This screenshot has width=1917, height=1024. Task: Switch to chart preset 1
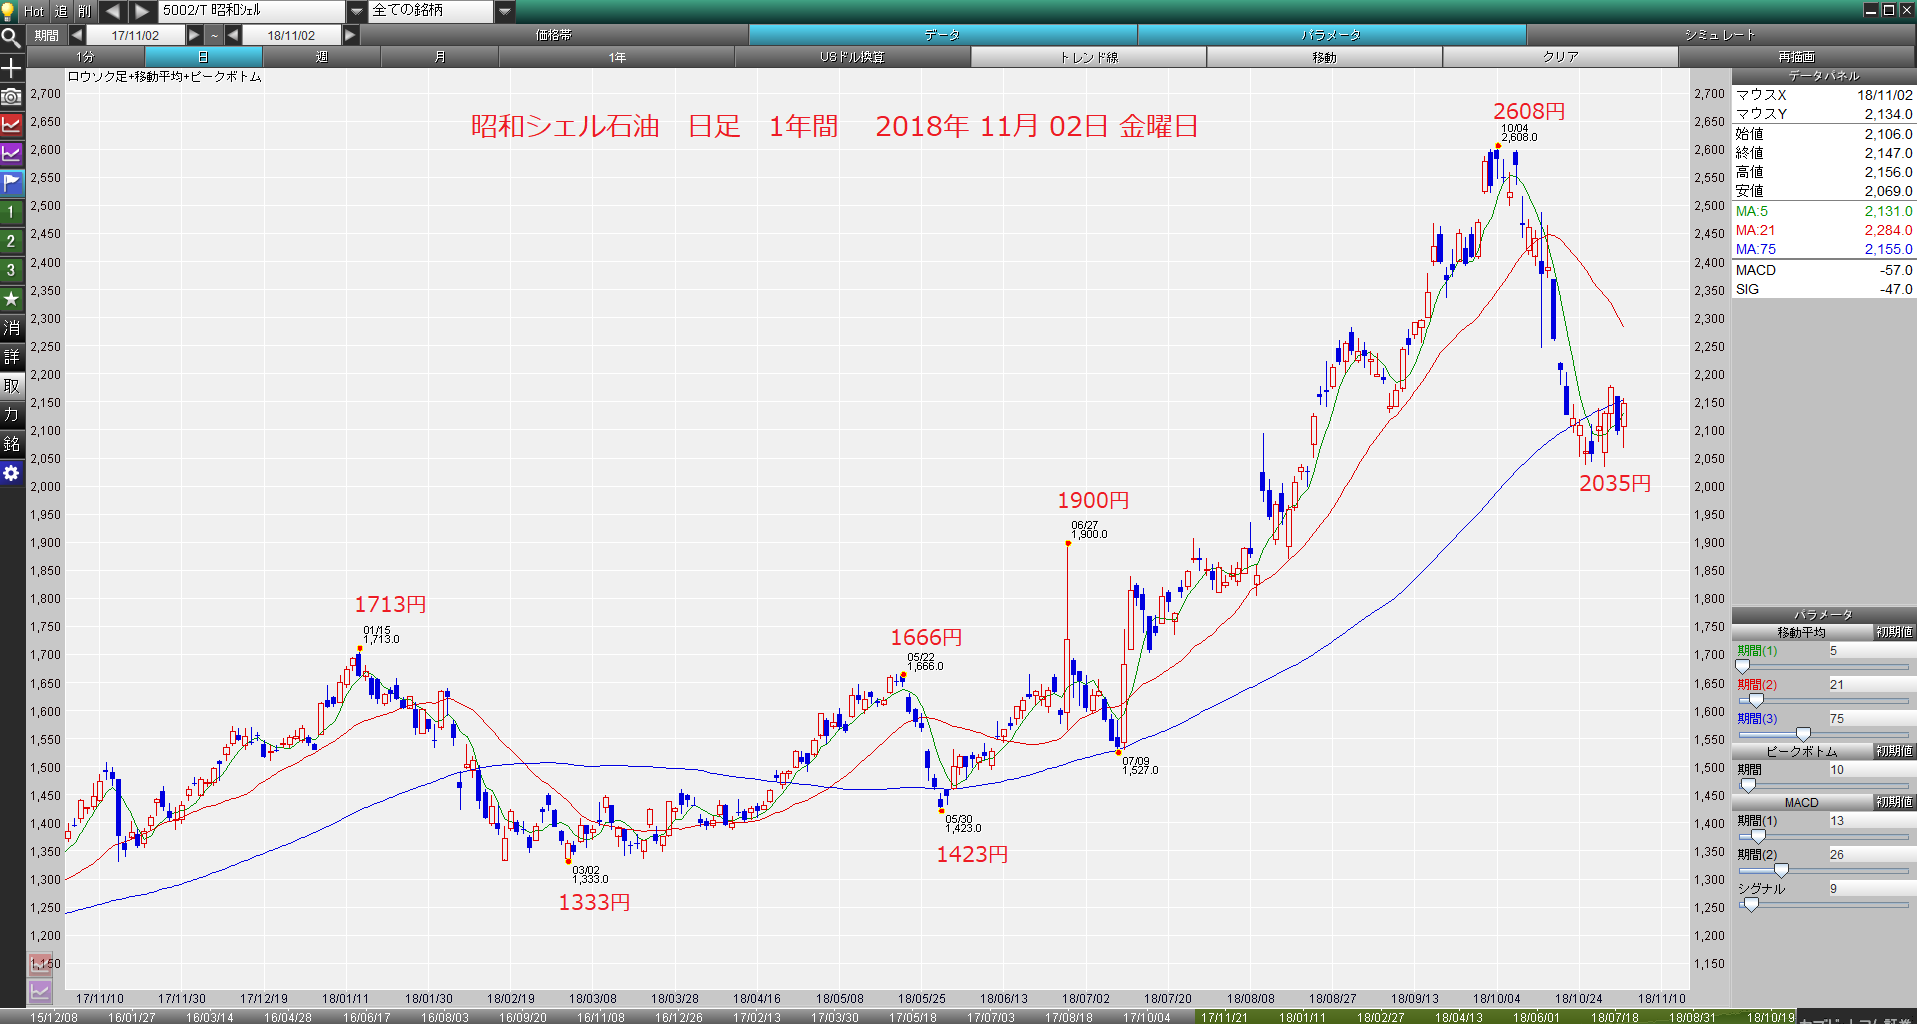click(11, 212)
